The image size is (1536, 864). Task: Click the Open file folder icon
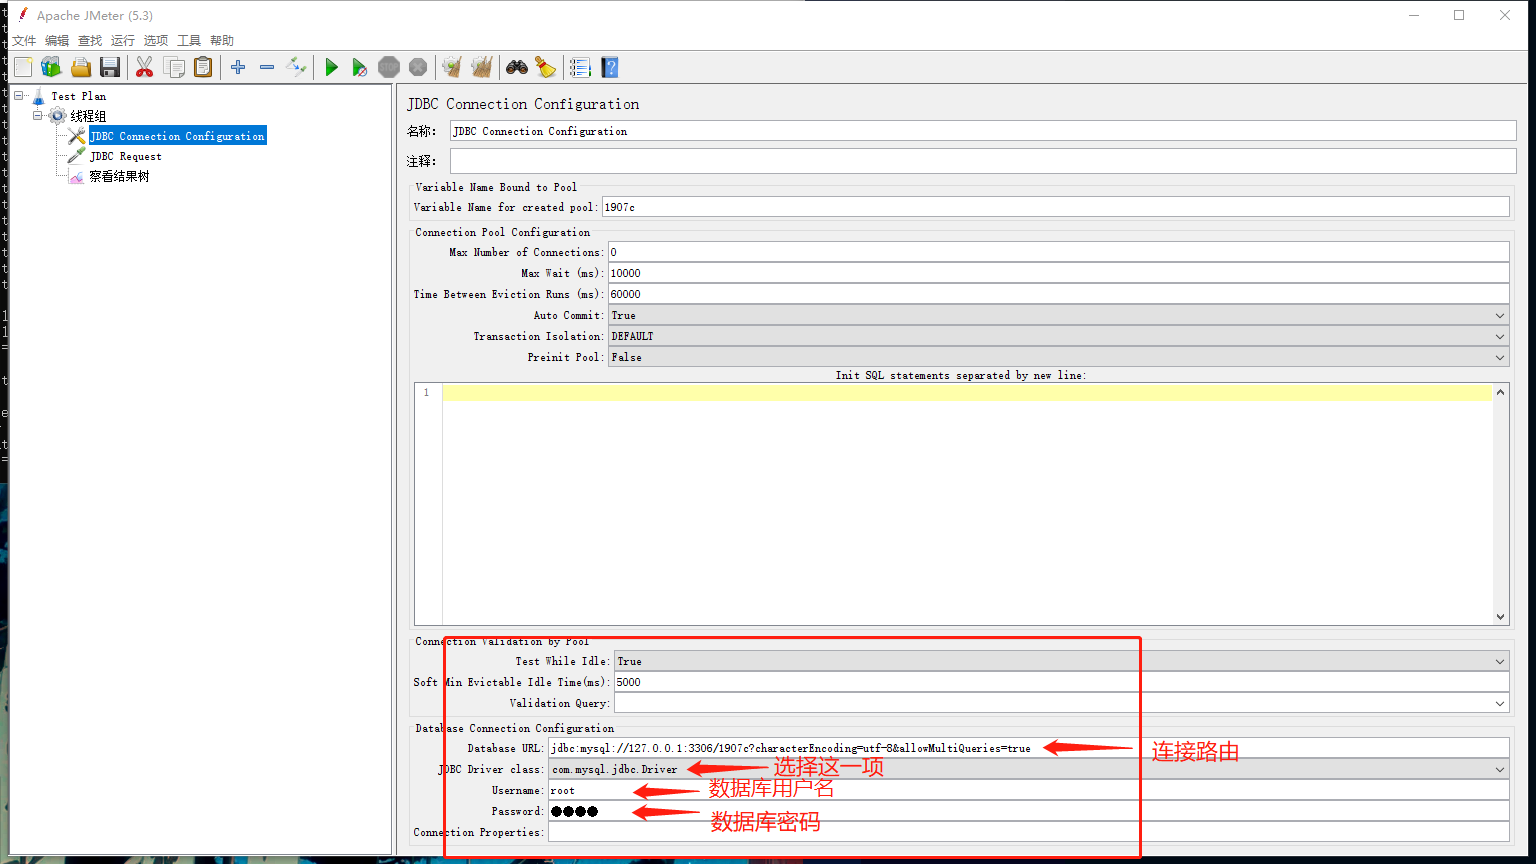[81, 67]
